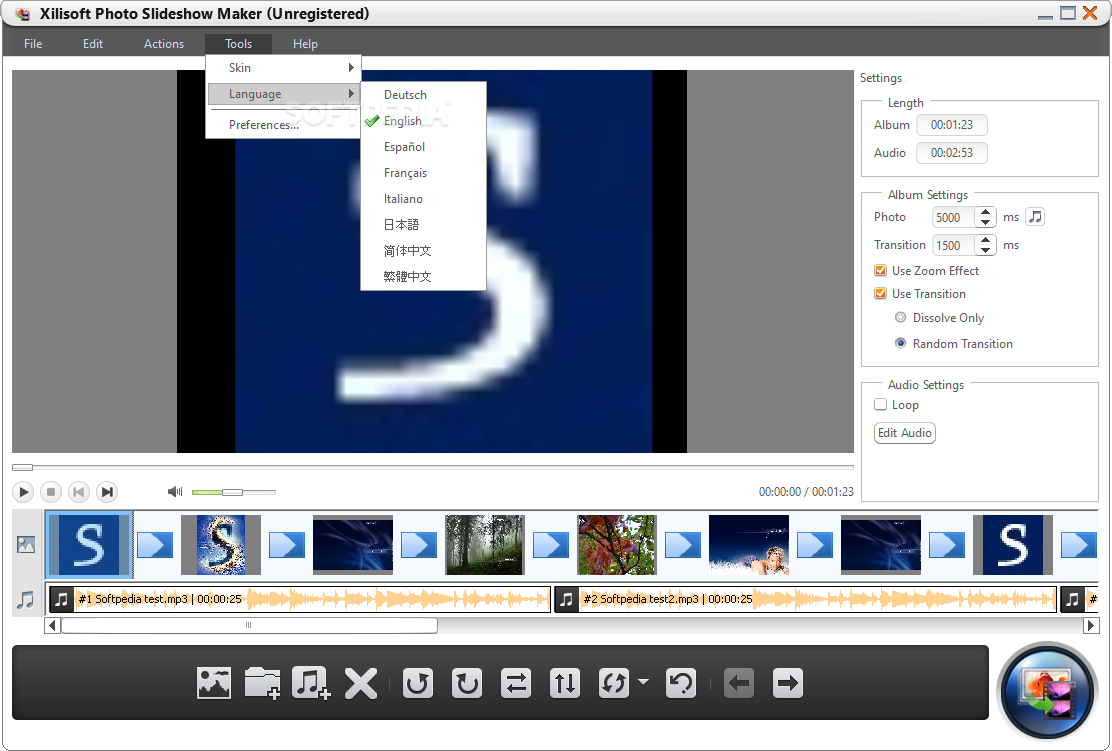Click the transition cycle icon in the toolbar
Image resolution: width=1112 pixels, height=751 pixels.
[x=613, y=684]
